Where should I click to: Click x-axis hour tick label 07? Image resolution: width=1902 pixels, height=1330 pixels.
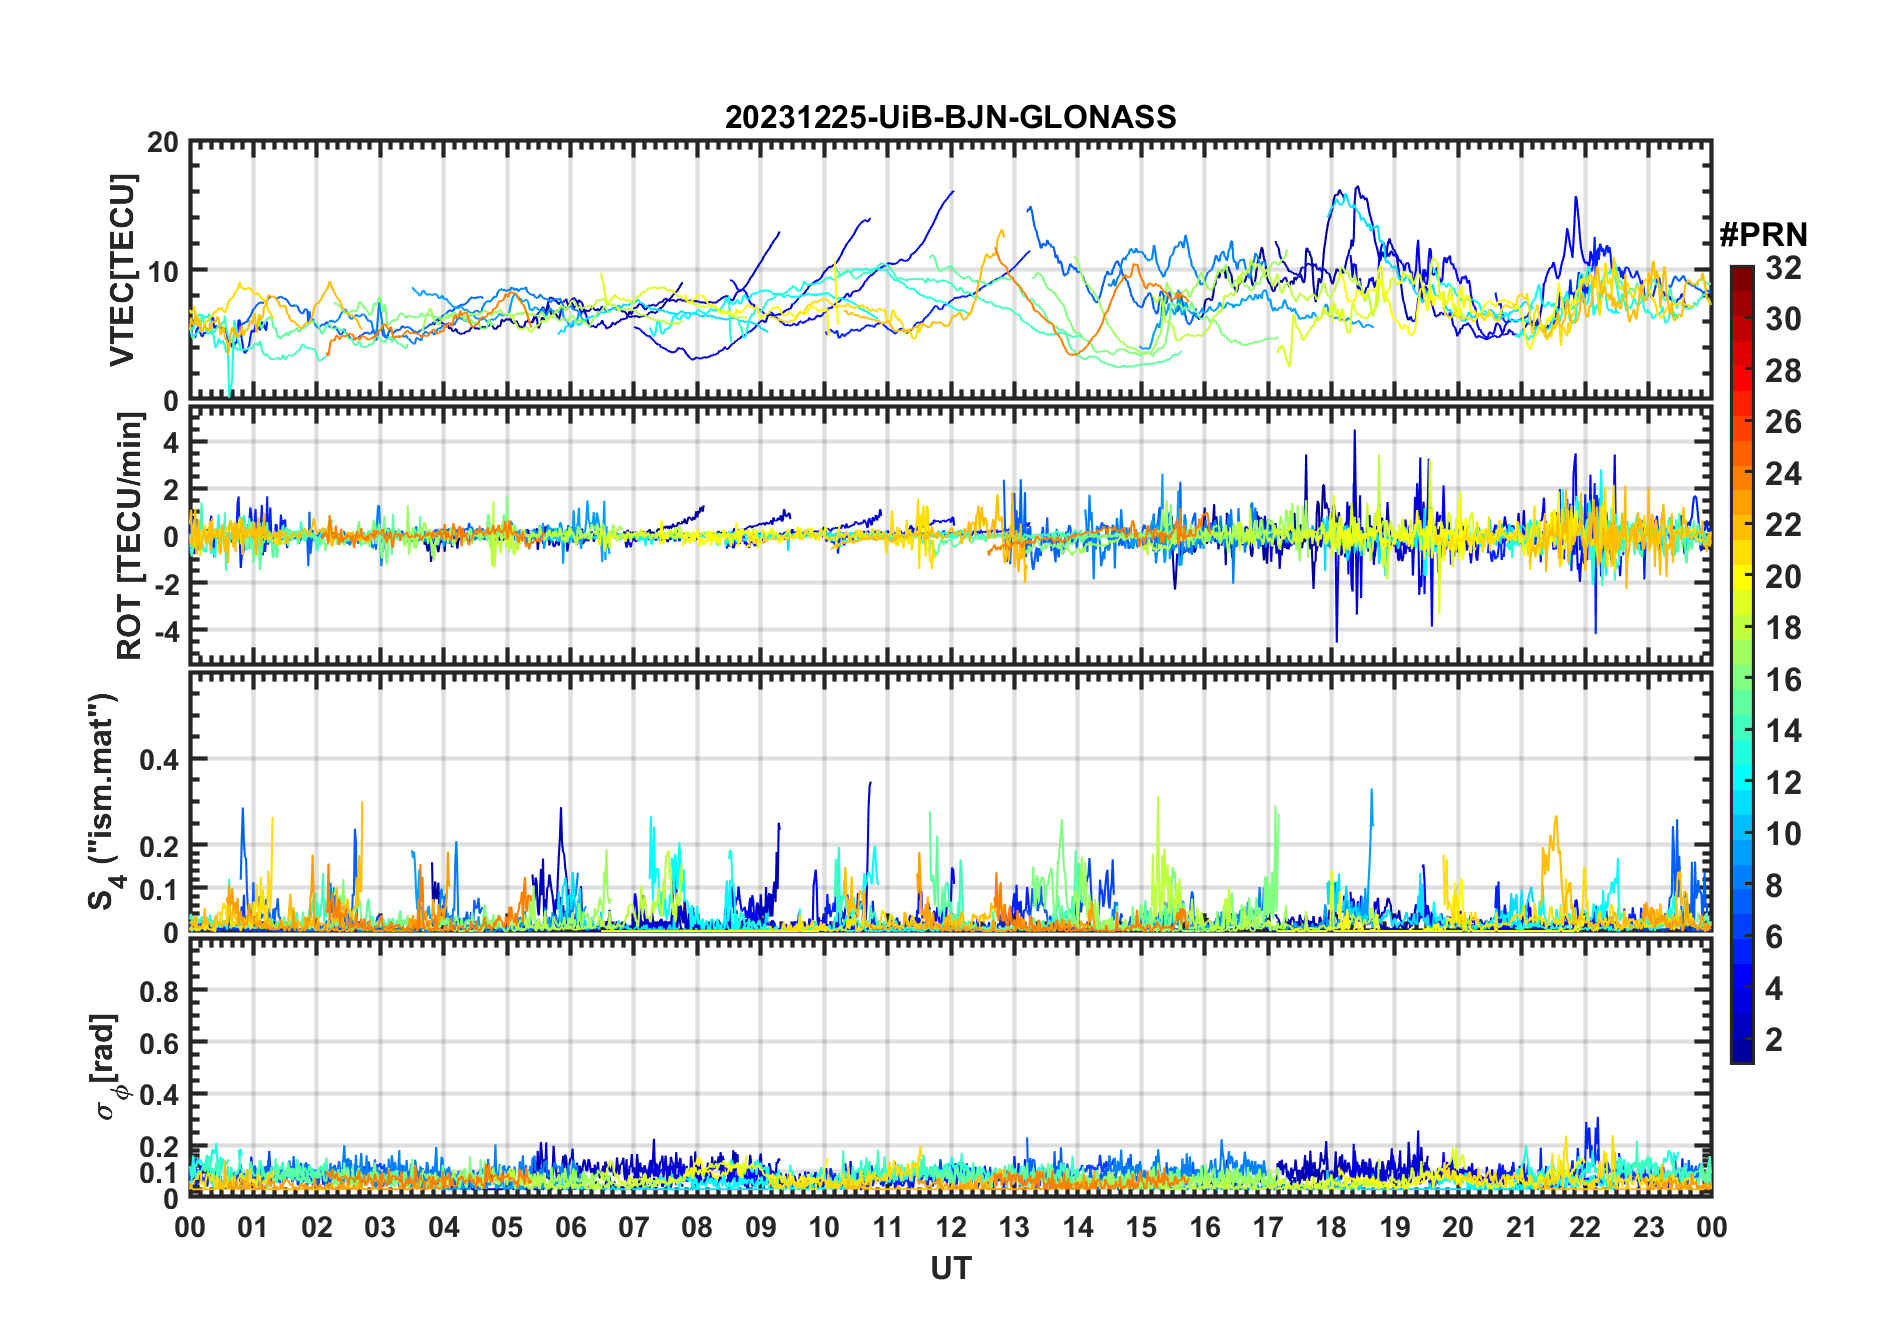point(634,1227)
